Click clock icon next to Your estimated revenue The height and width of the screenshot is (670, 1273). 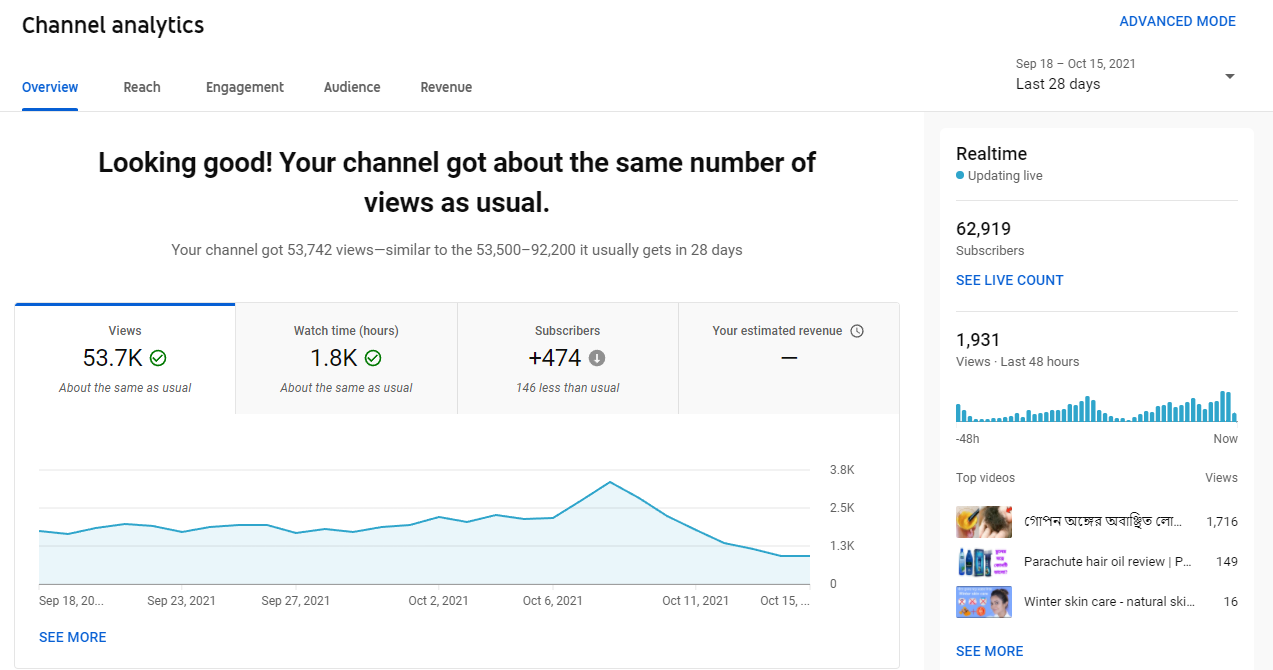[x=857, y=331]
